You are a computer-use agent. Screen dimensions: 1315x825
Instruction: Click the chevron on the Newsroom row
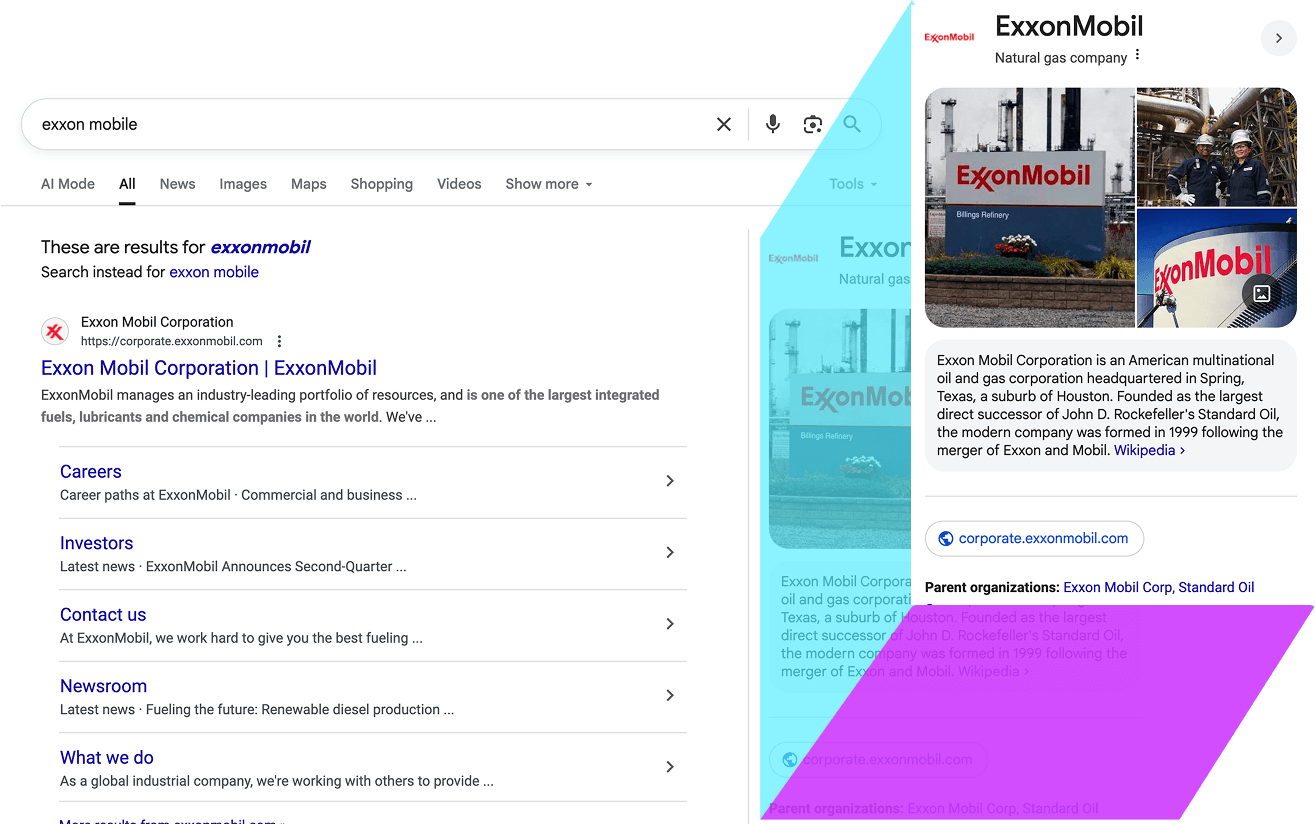[x=670, y=695]
